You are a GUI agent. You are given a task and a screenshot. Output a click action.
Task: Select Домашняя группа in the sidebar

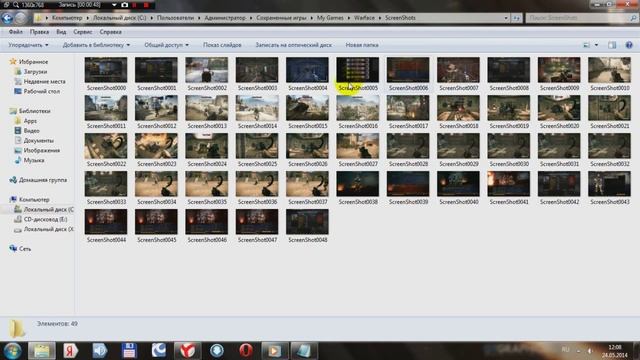click(42, 180)
